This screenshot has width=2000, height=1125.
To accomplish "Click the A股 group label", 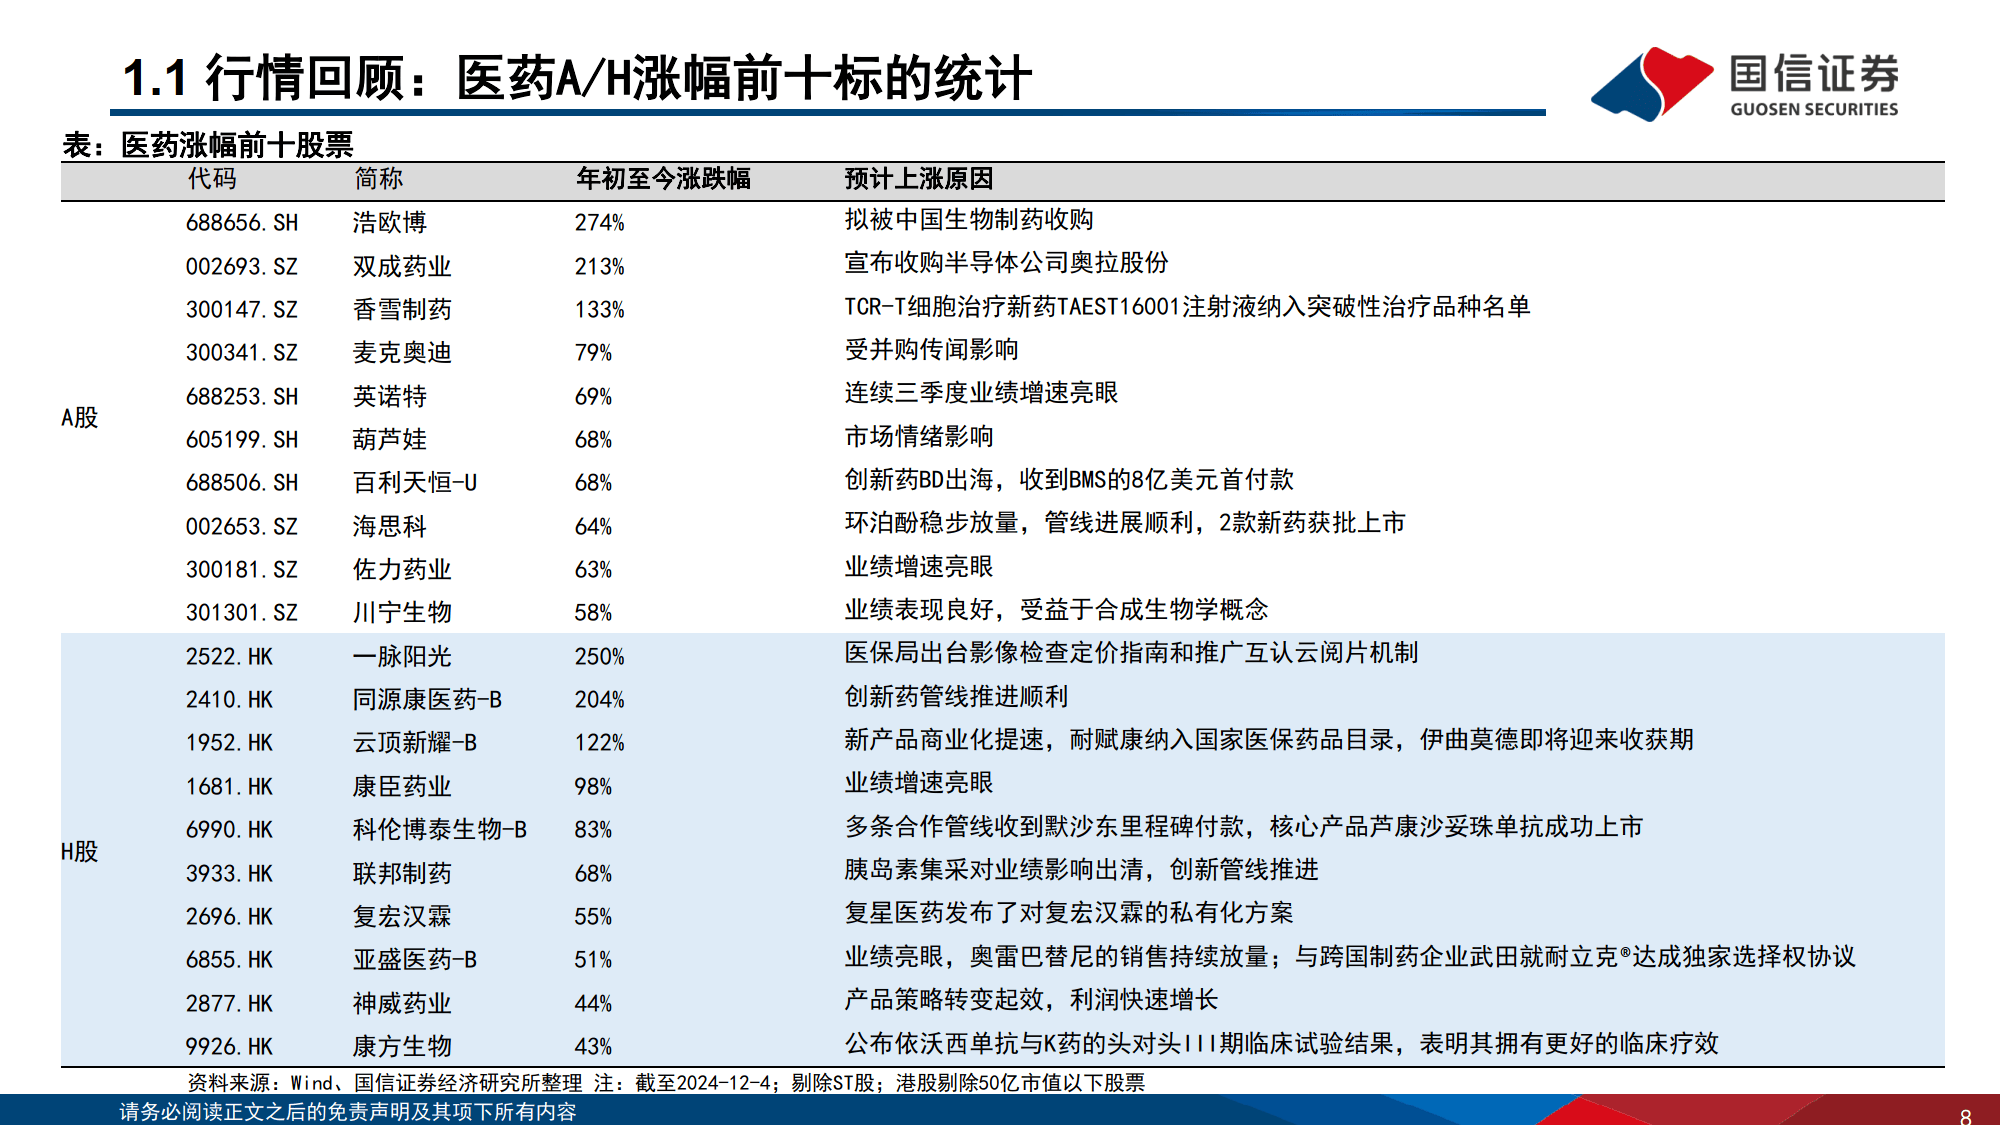I will click(80, 417).
